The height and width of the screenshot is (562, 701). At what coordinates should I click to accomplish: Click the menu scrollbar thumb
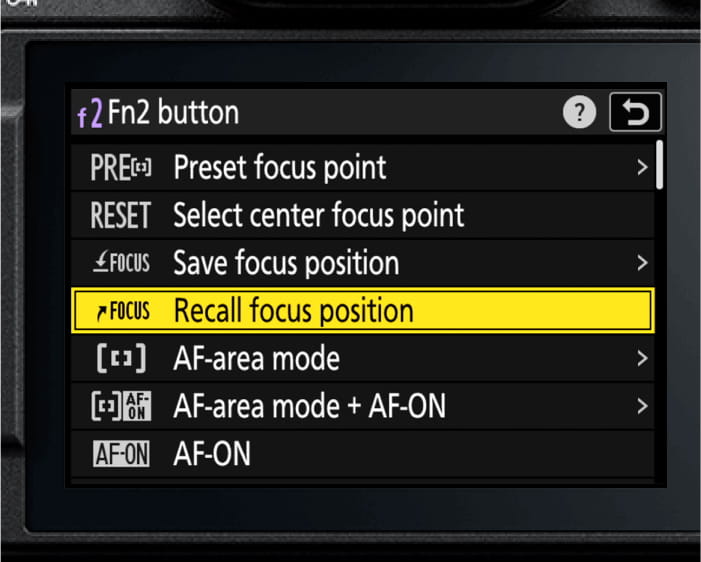(659, 165)
